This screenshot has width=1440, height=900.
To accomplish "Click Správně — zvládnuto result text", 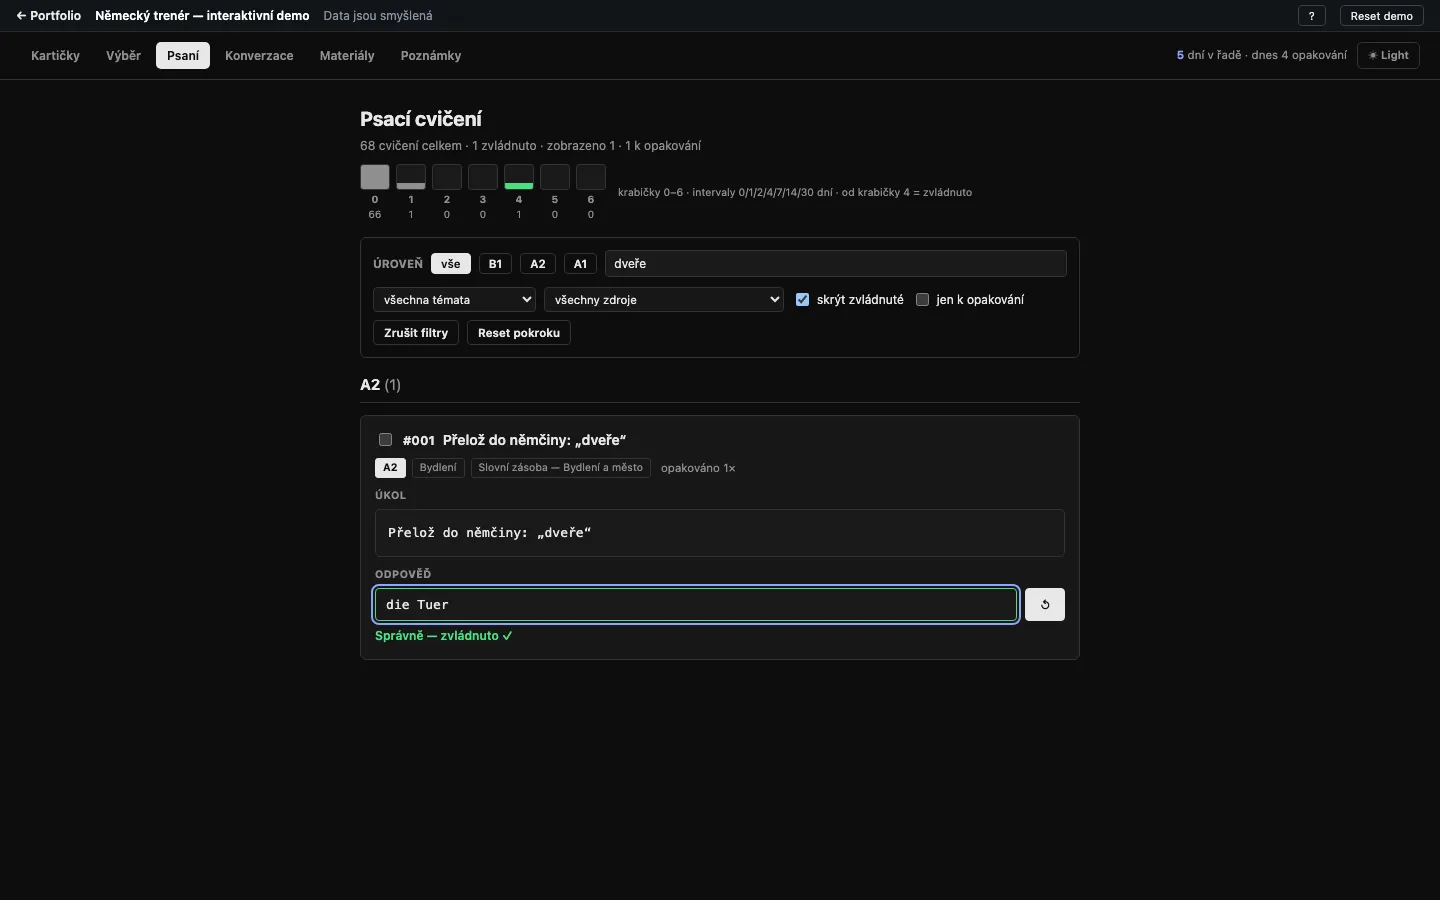I will pyautogui.click(x=444, y=636).
